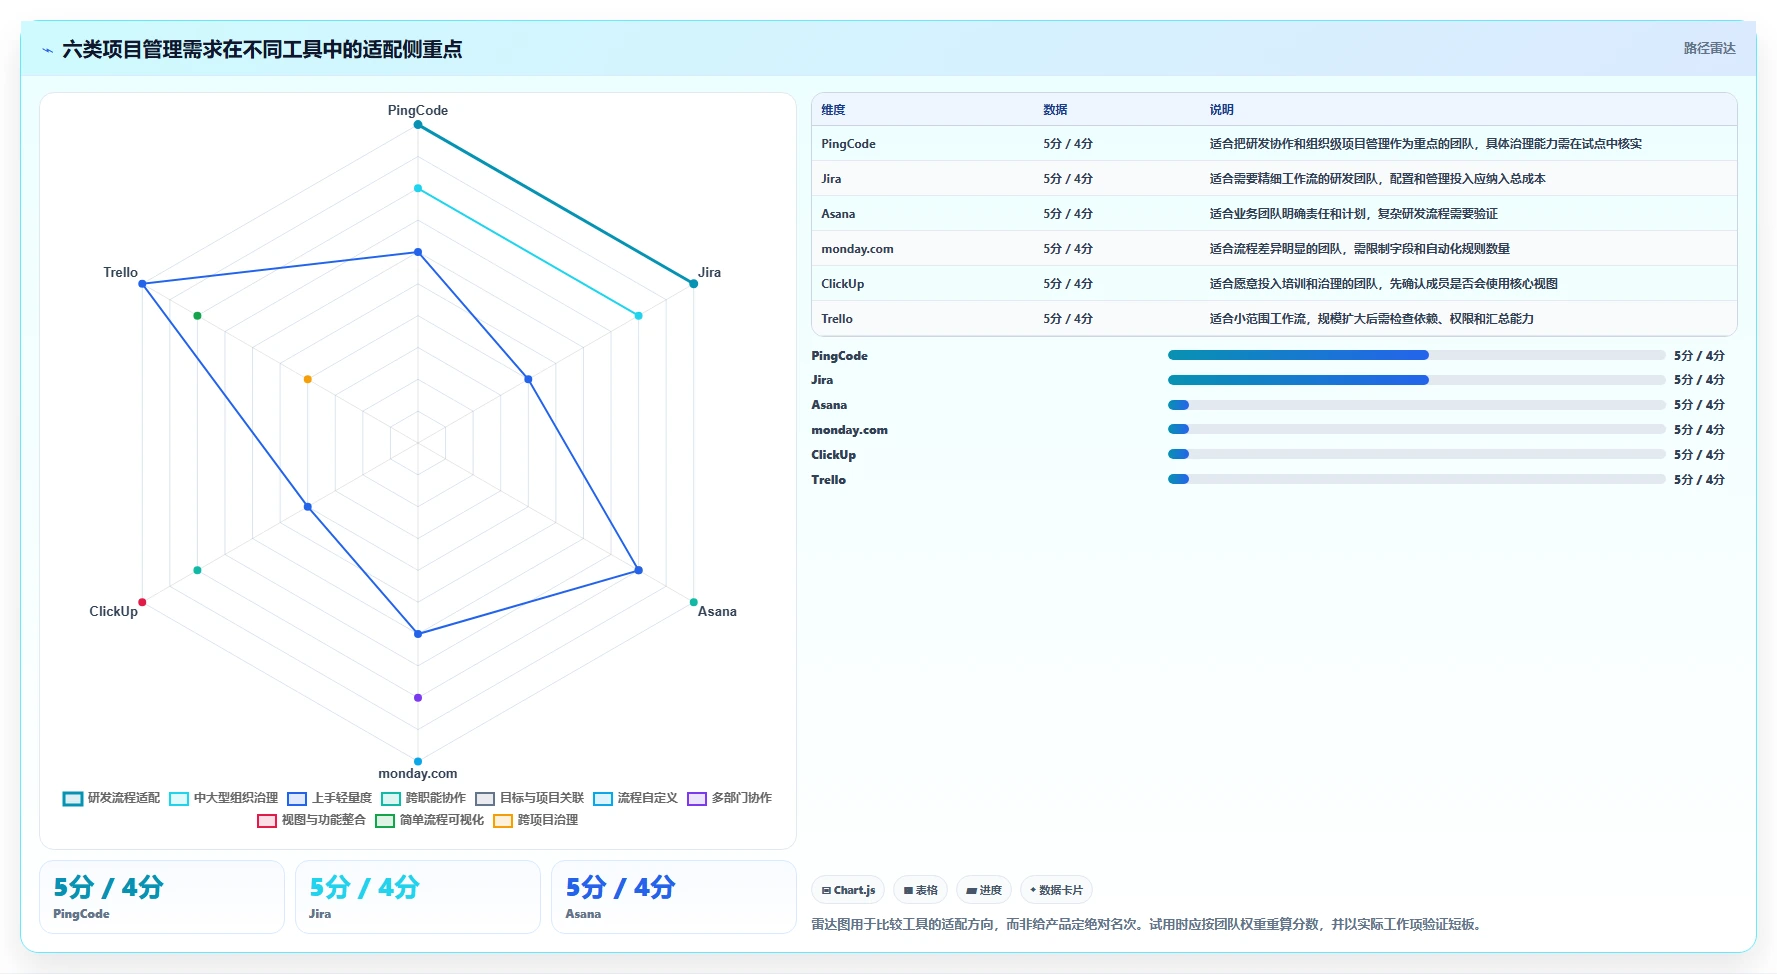Click description starting 适合愿意投入培训

(1383, 284)
